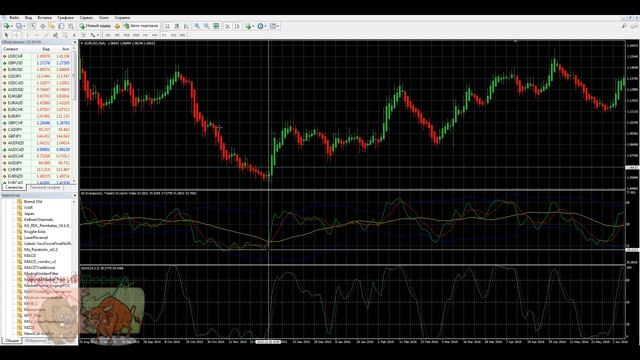Open the indicators list dropdown
Screen dimensions: 640x360
249,26
